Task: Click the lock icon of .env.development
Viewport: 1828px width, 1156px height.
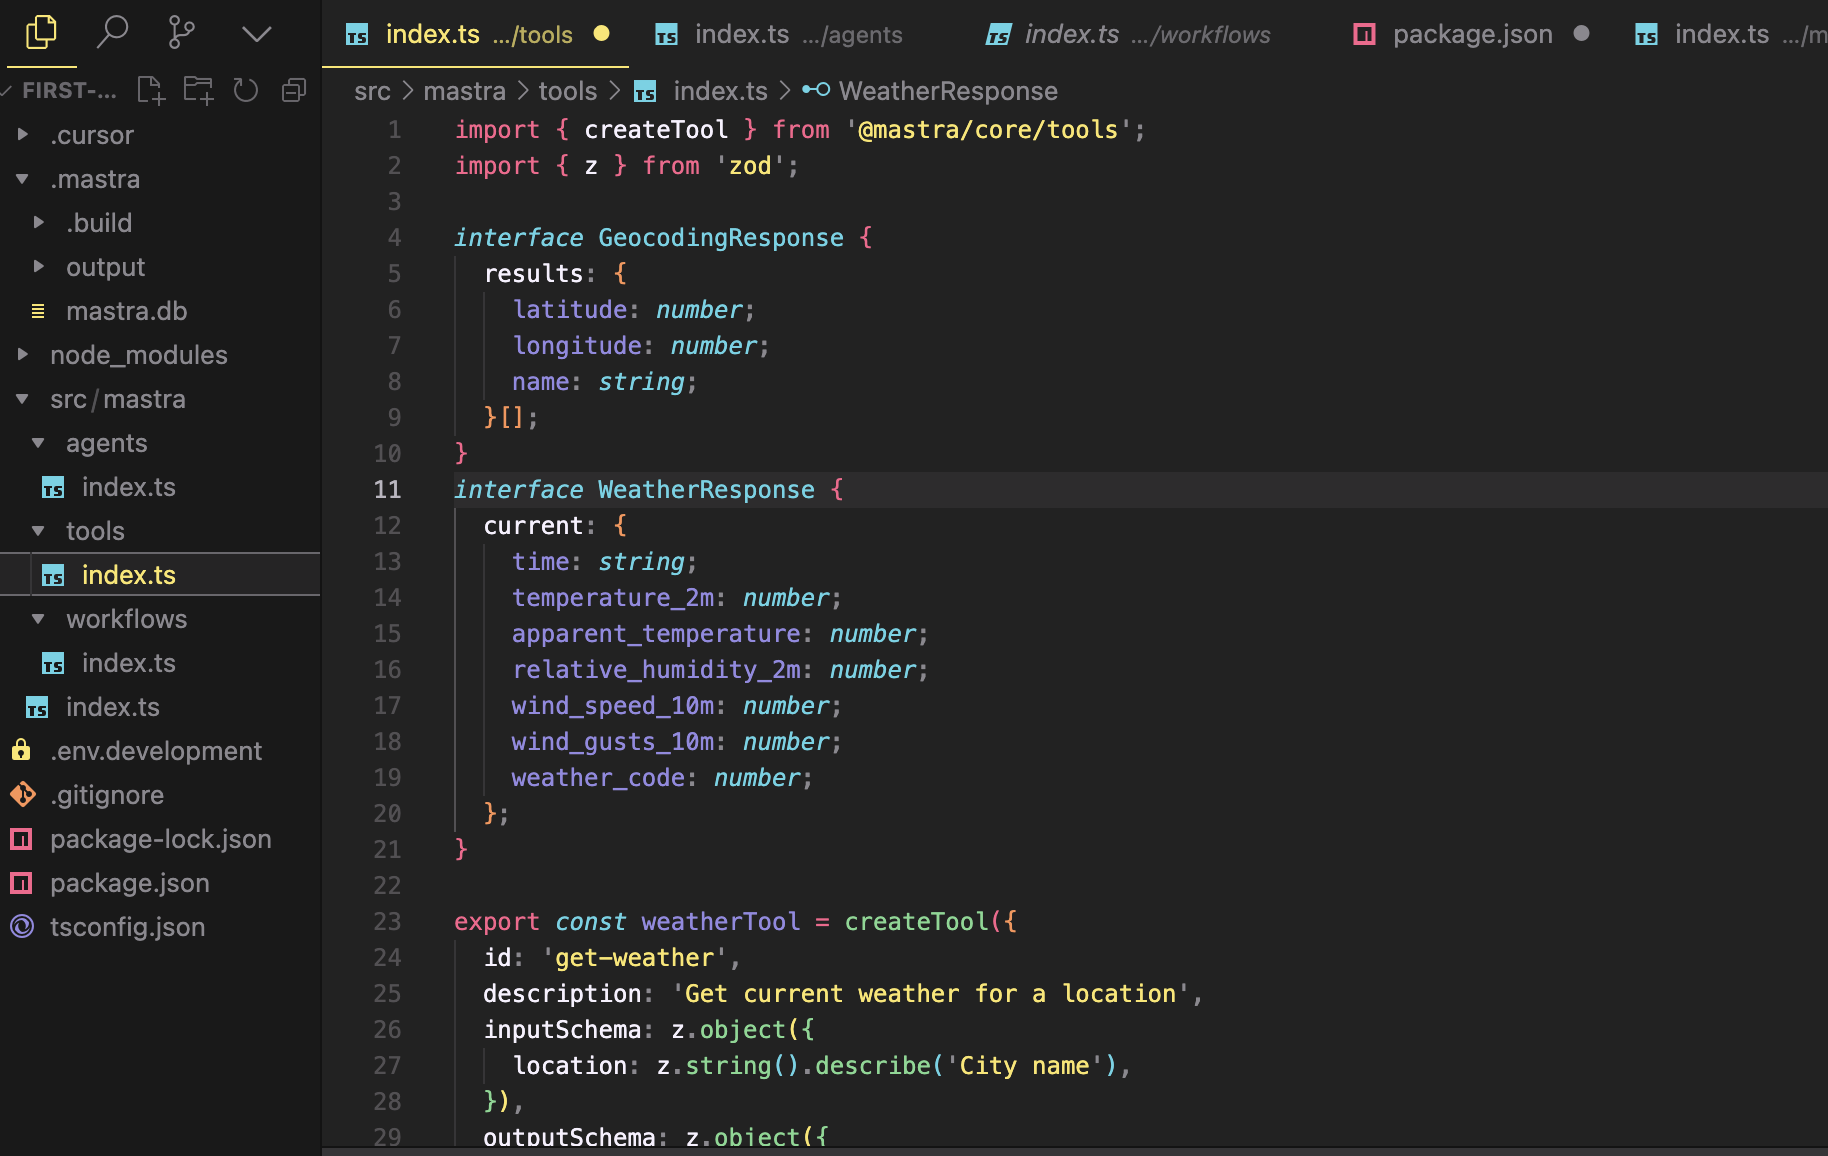Action: [21, 750]
